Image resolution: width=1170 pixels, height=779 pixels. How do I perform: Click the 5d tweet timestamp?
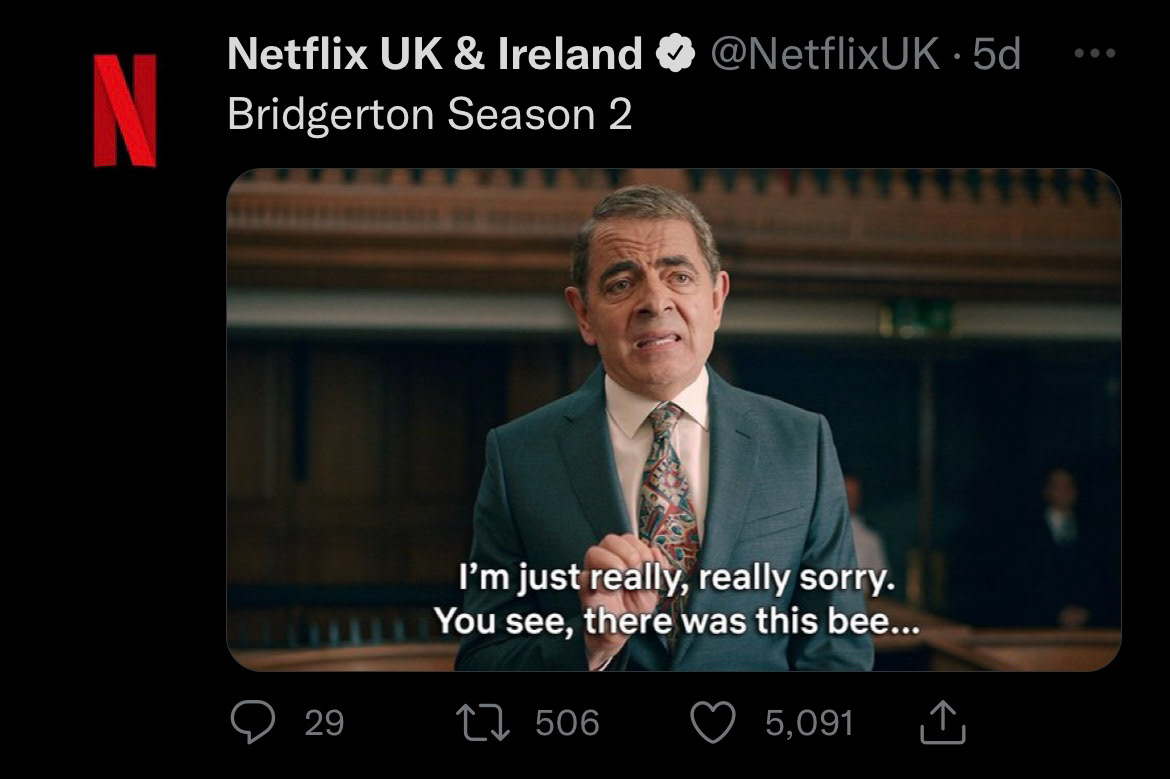[997, 54]
